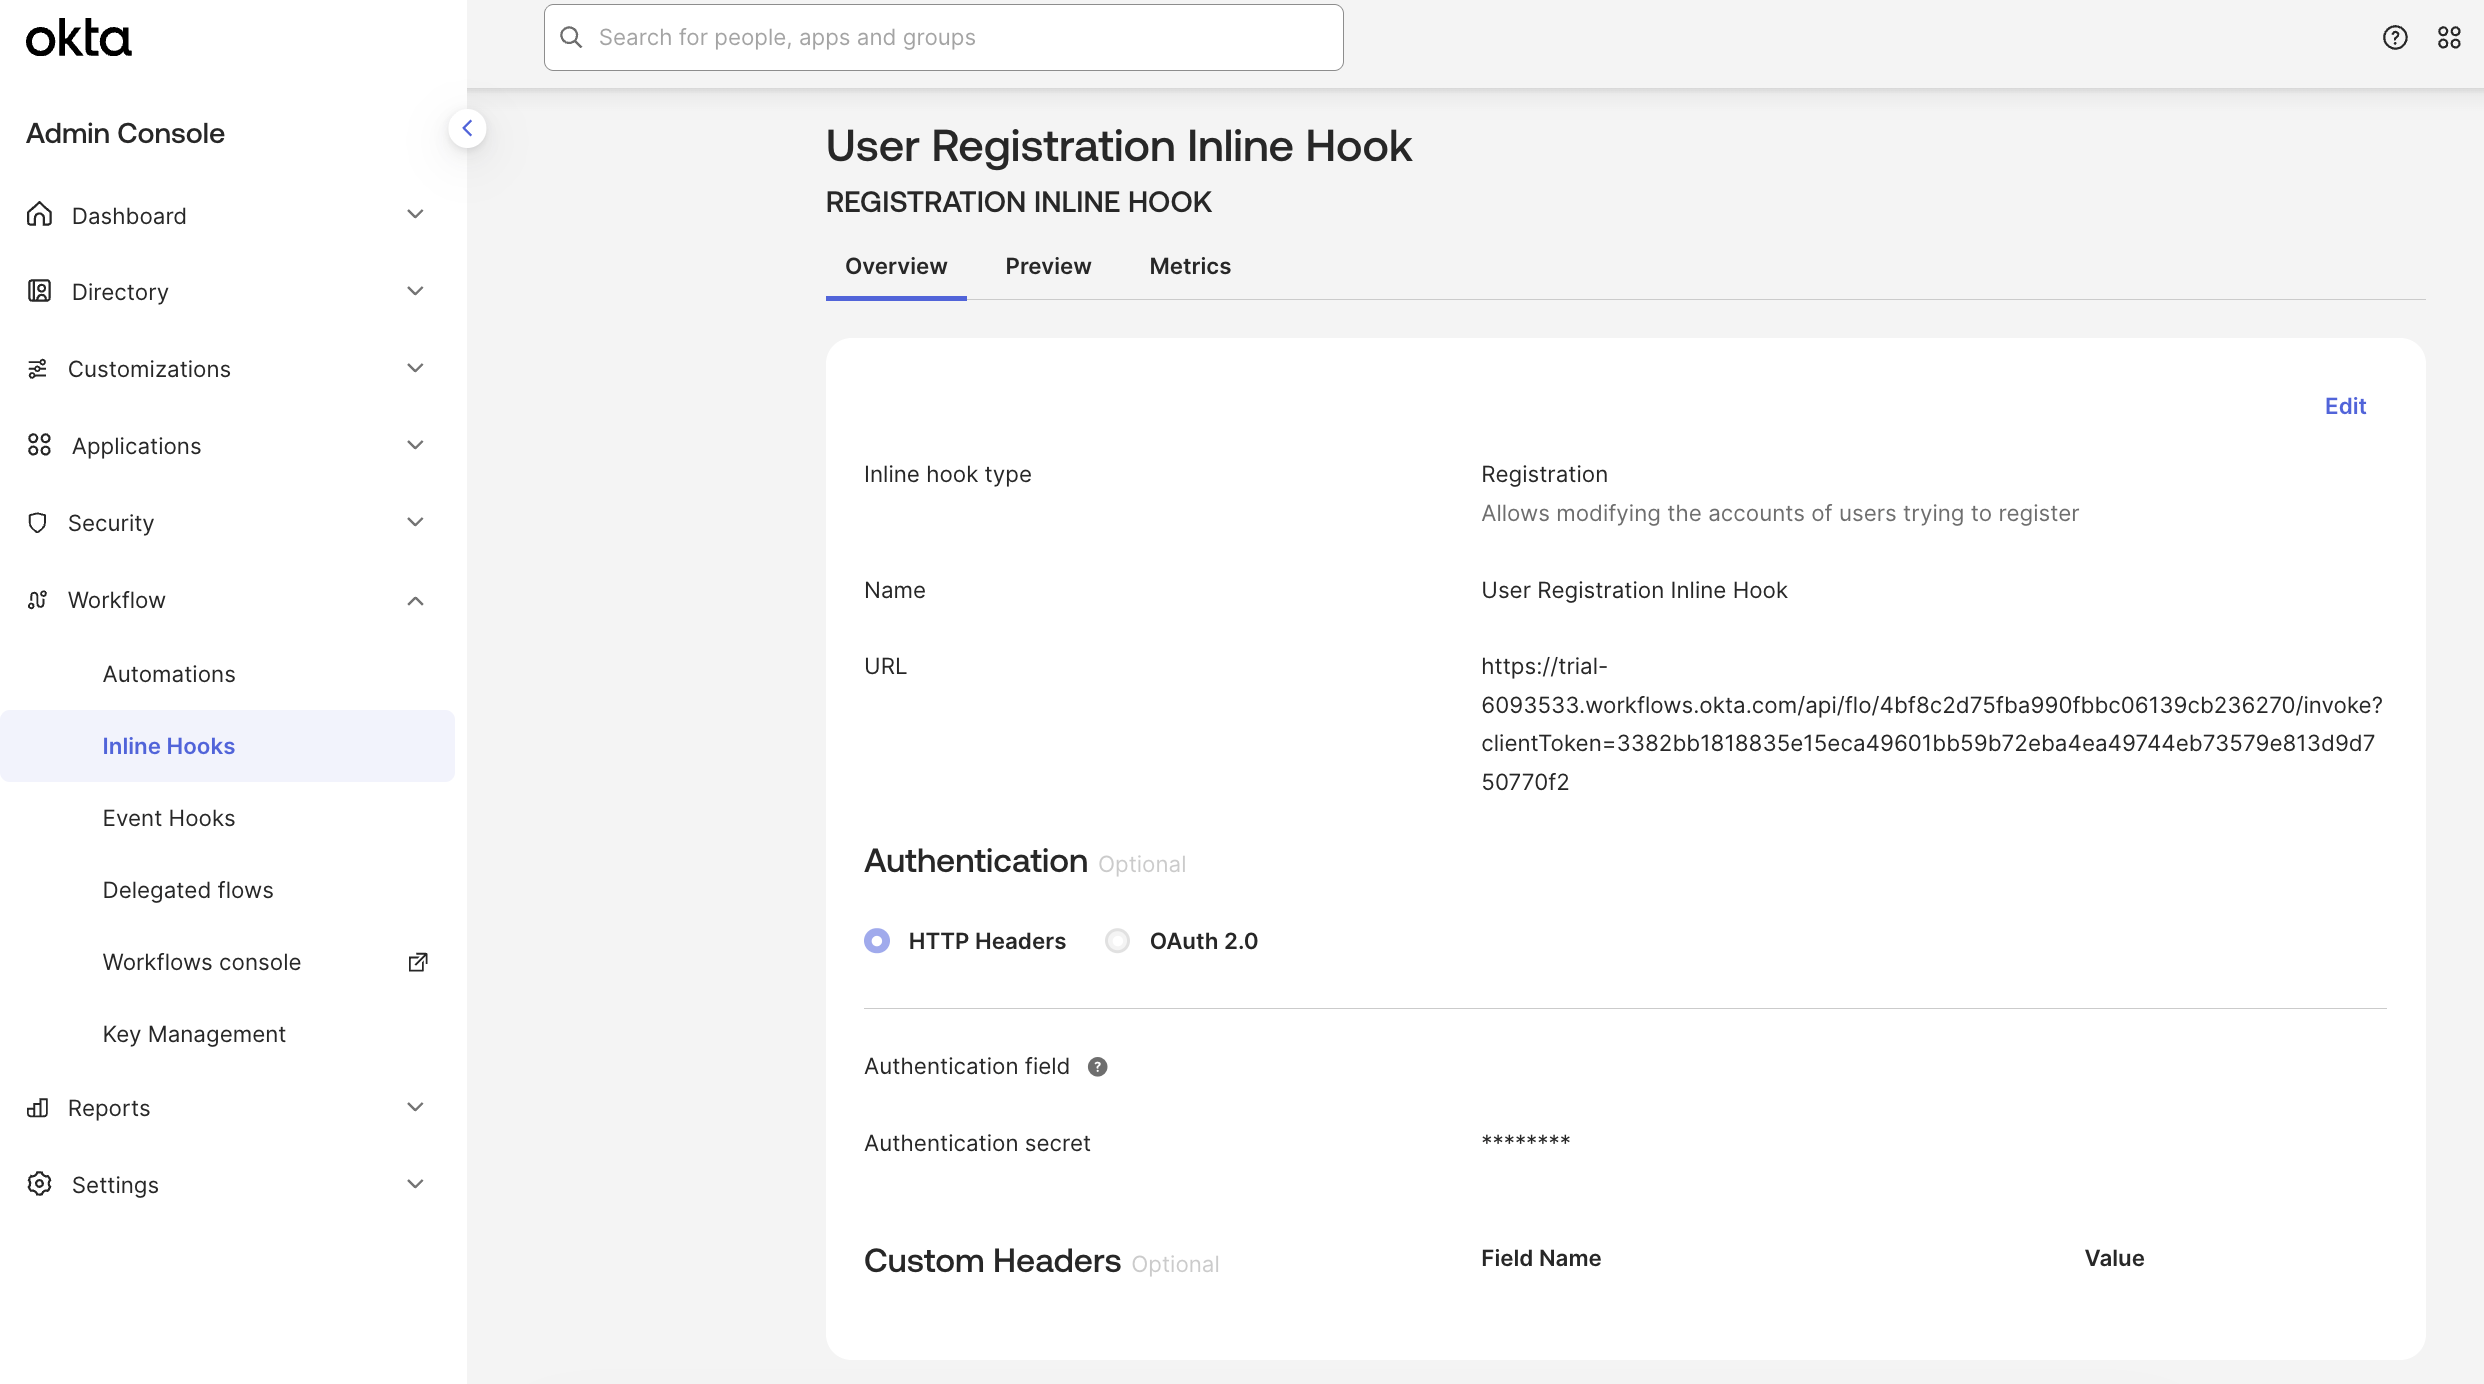Open Key Management in the sidebar
The image size is (2484, 1384).
point(194,1034)
